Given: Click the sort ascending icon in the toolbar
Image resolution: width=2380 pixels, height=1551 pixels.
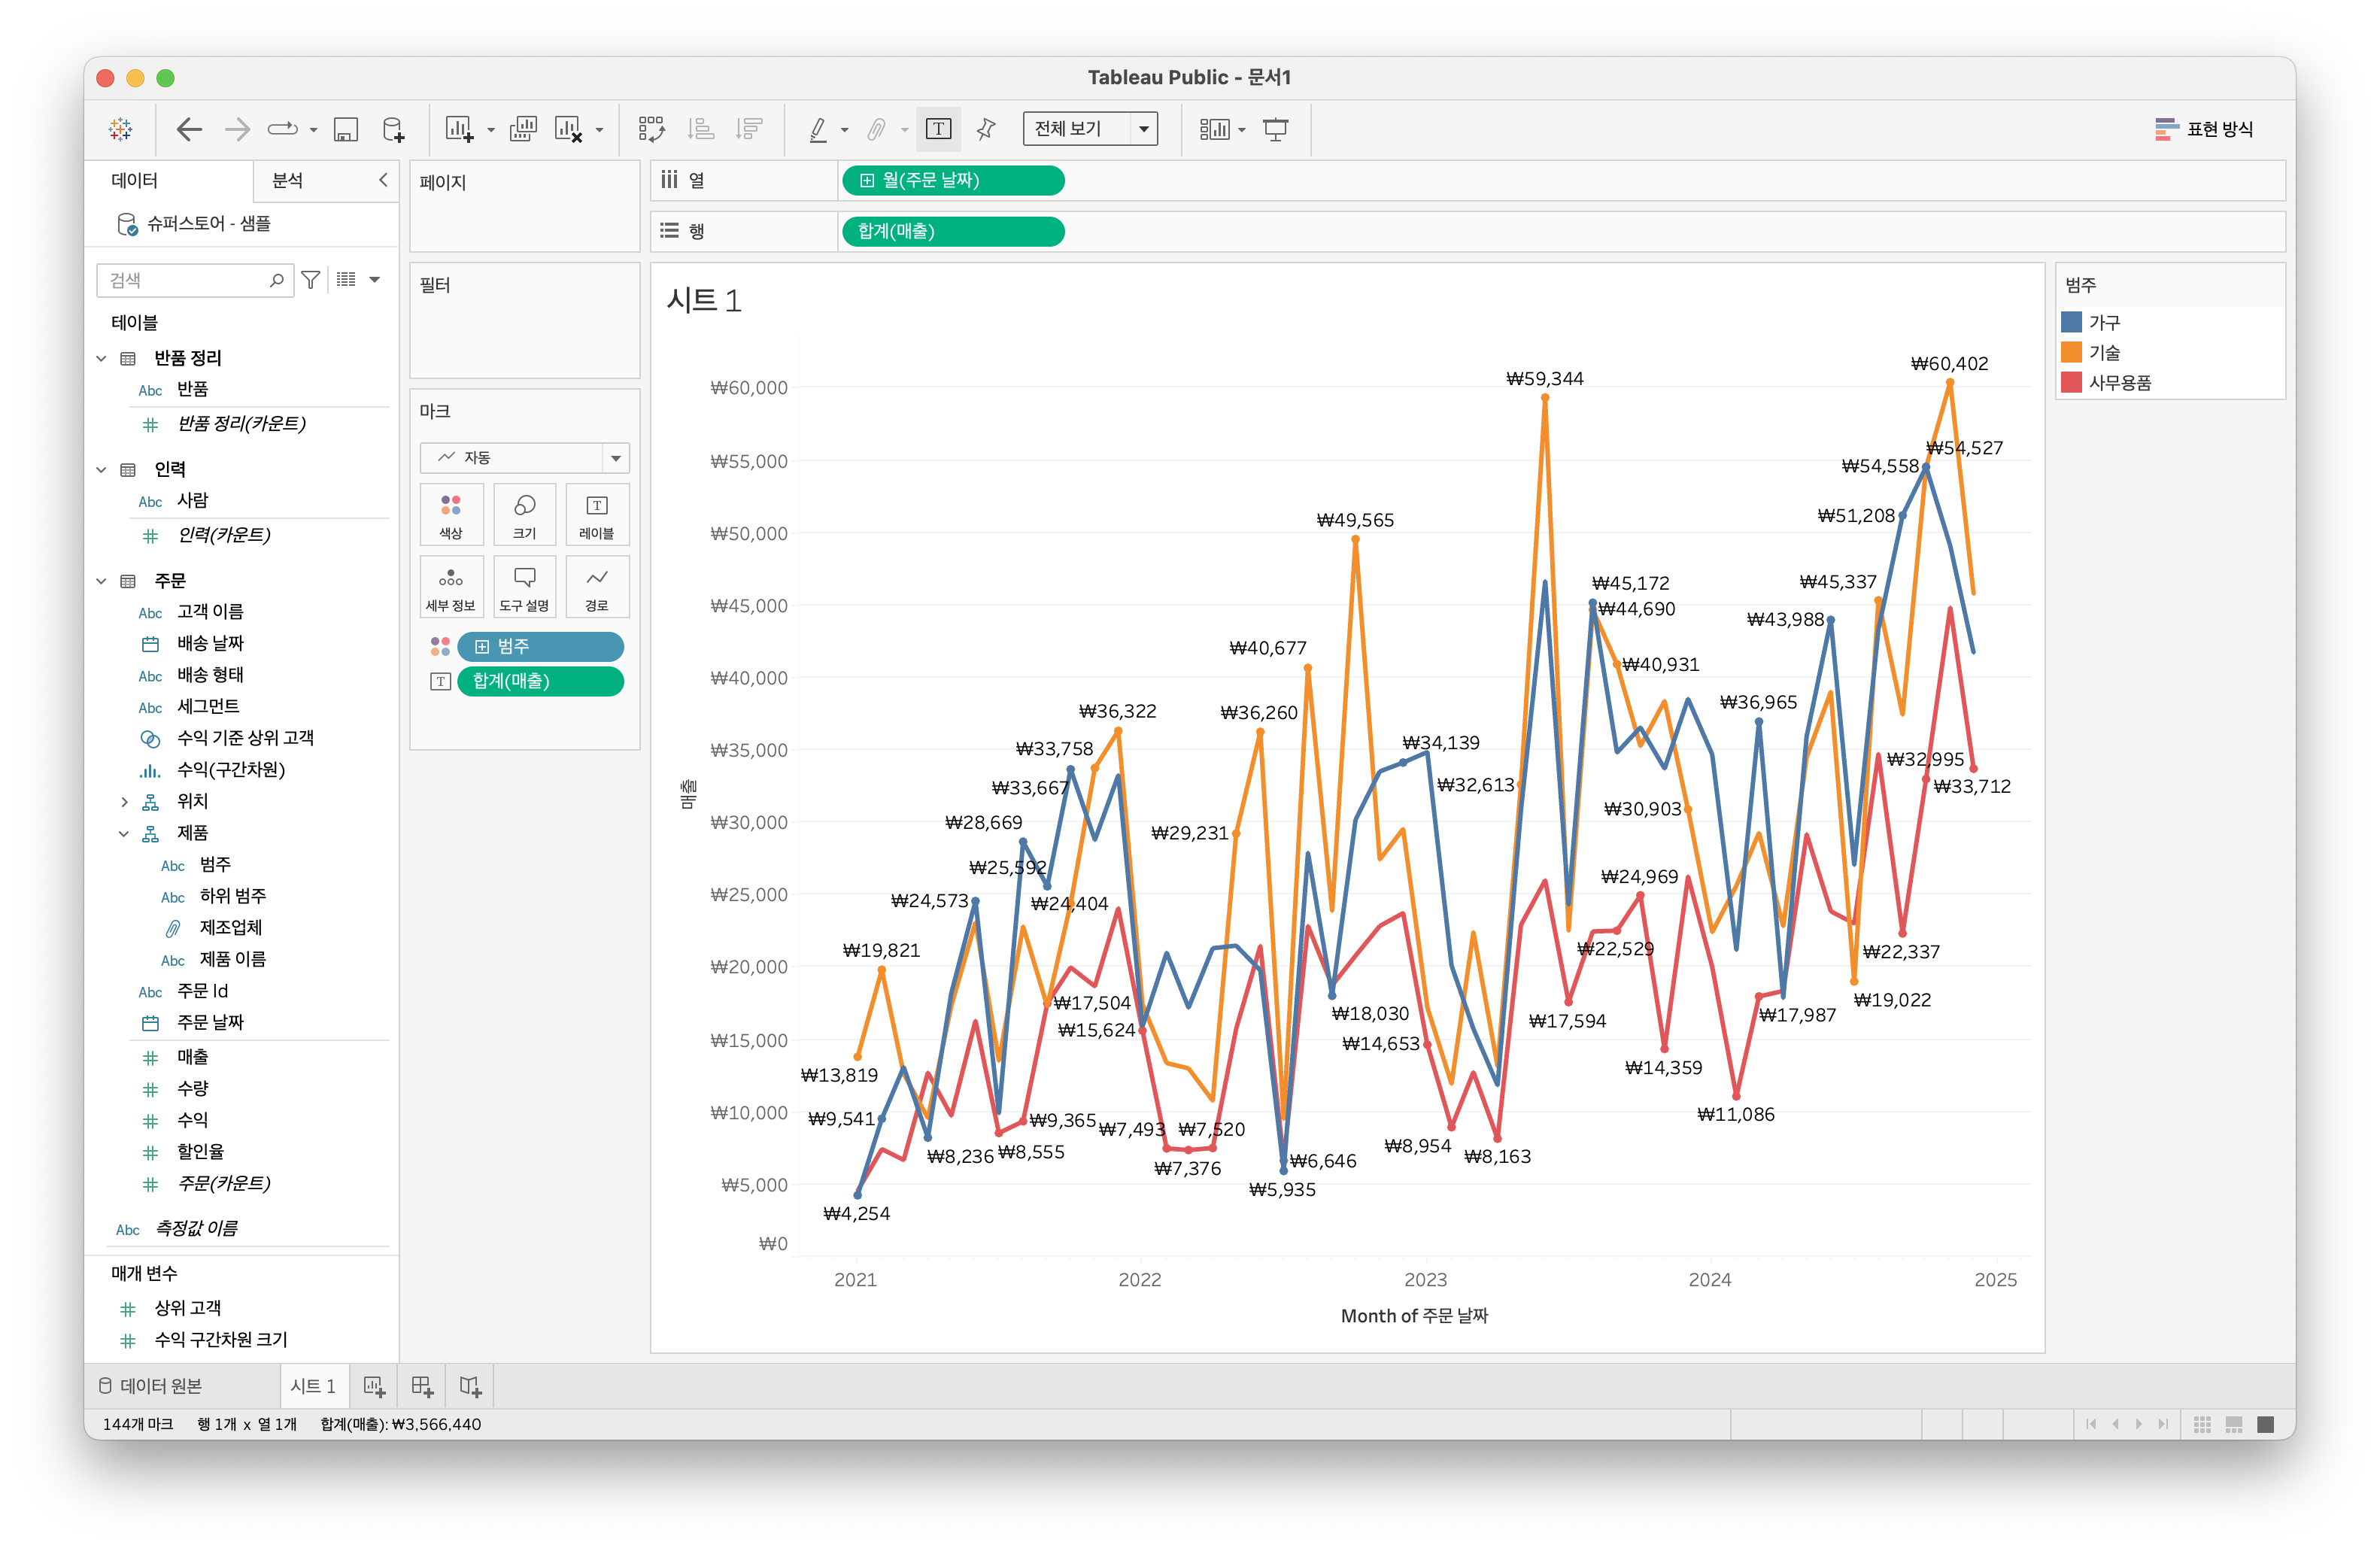Looking at the screenshot, I should pyautogui.click(x=701, y=129).
